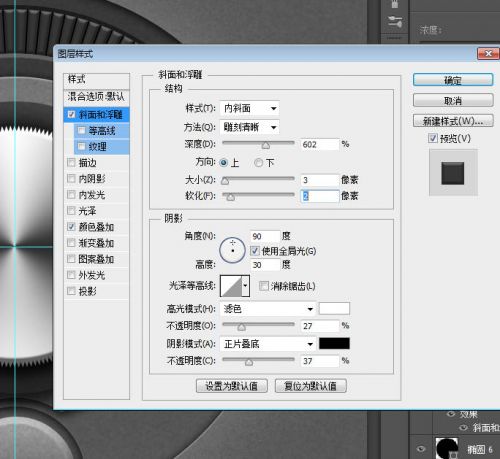Click the brush settings sliders icon

click(x=395, y=22)
